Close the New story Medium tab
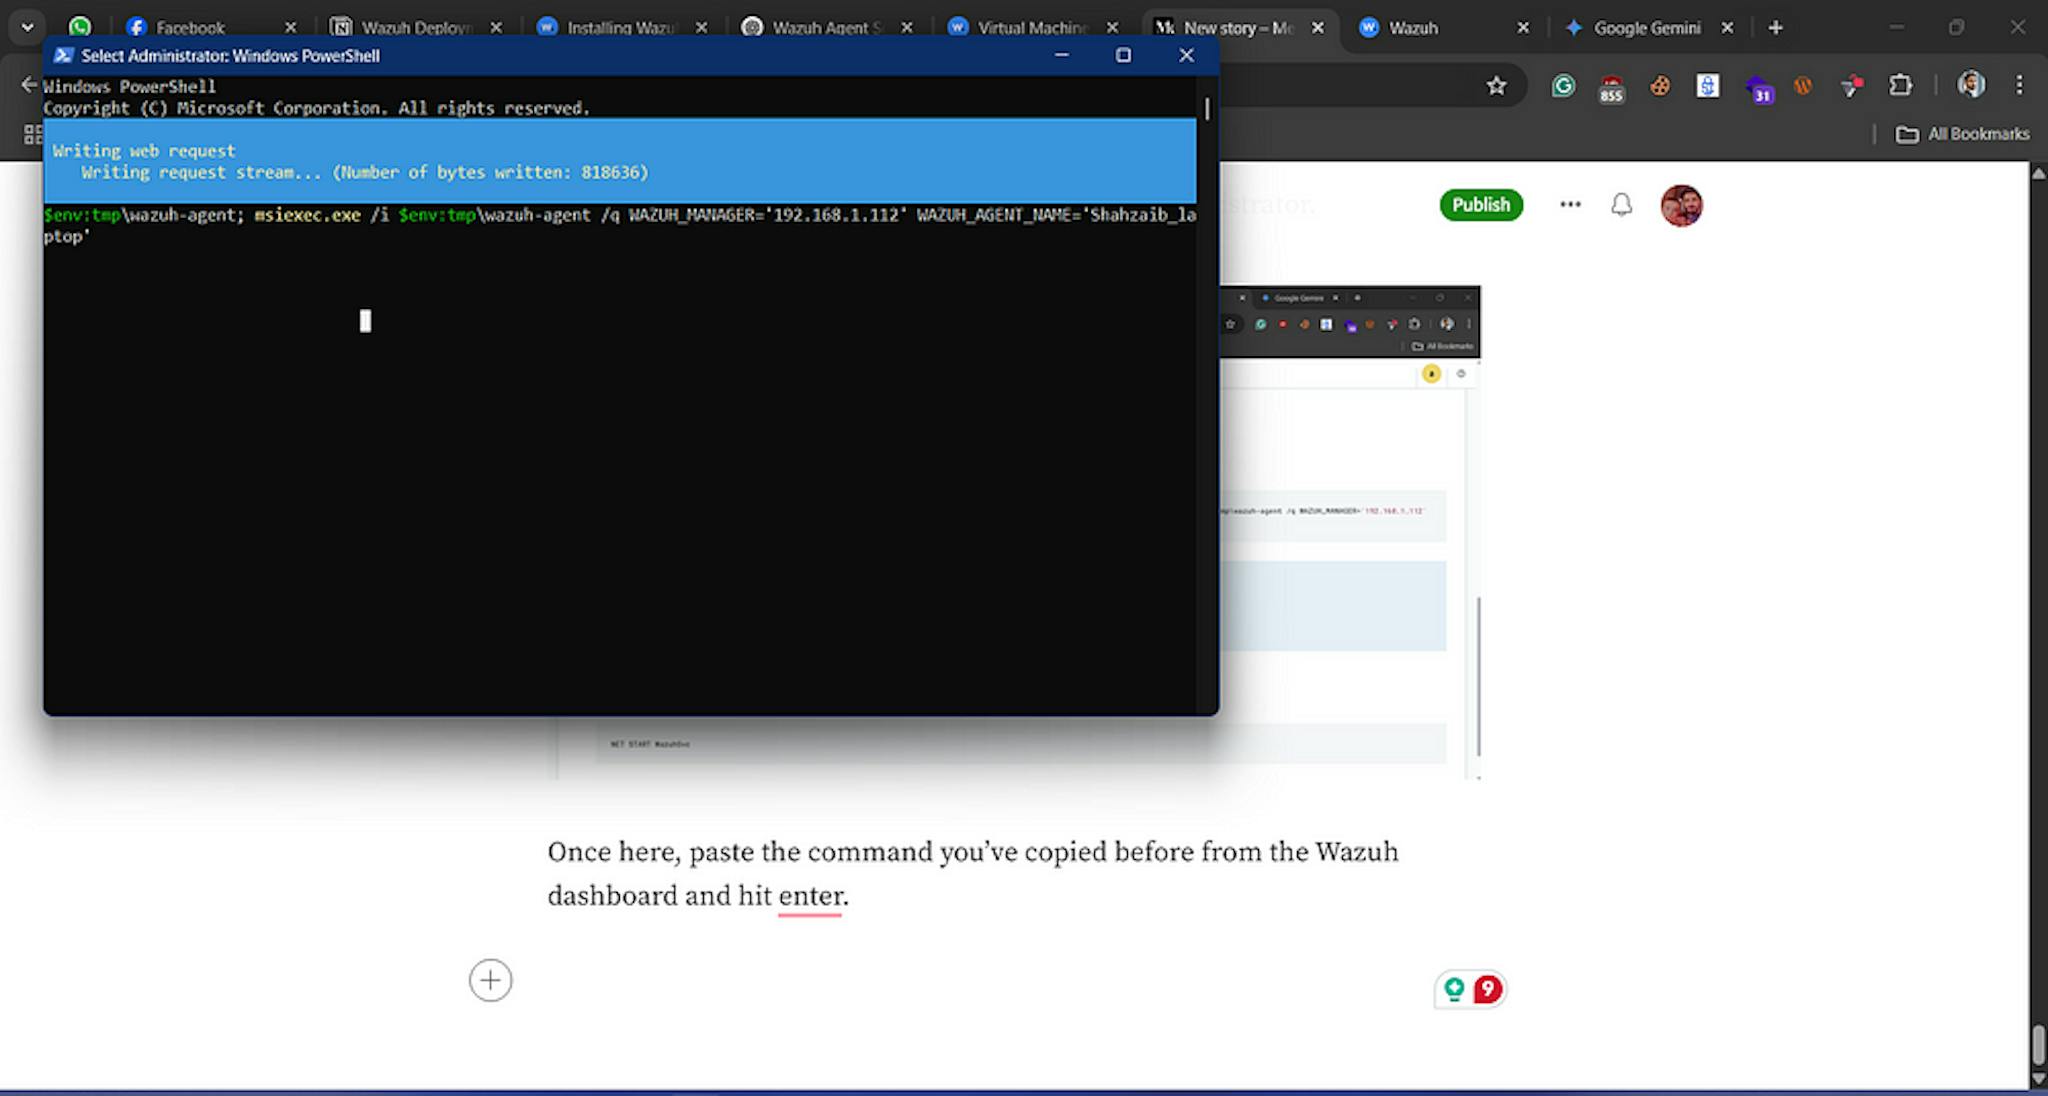This screenshot has width=2048, height=1096. click(x=1318, y=28)
